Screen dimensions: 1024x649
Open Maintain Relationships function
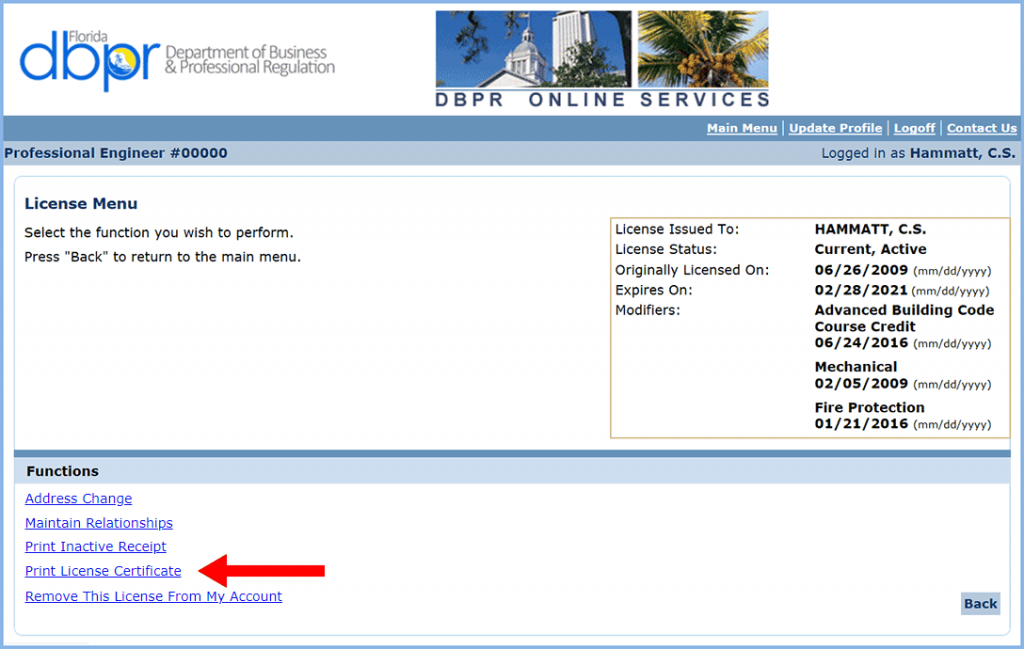coord(98,523)
